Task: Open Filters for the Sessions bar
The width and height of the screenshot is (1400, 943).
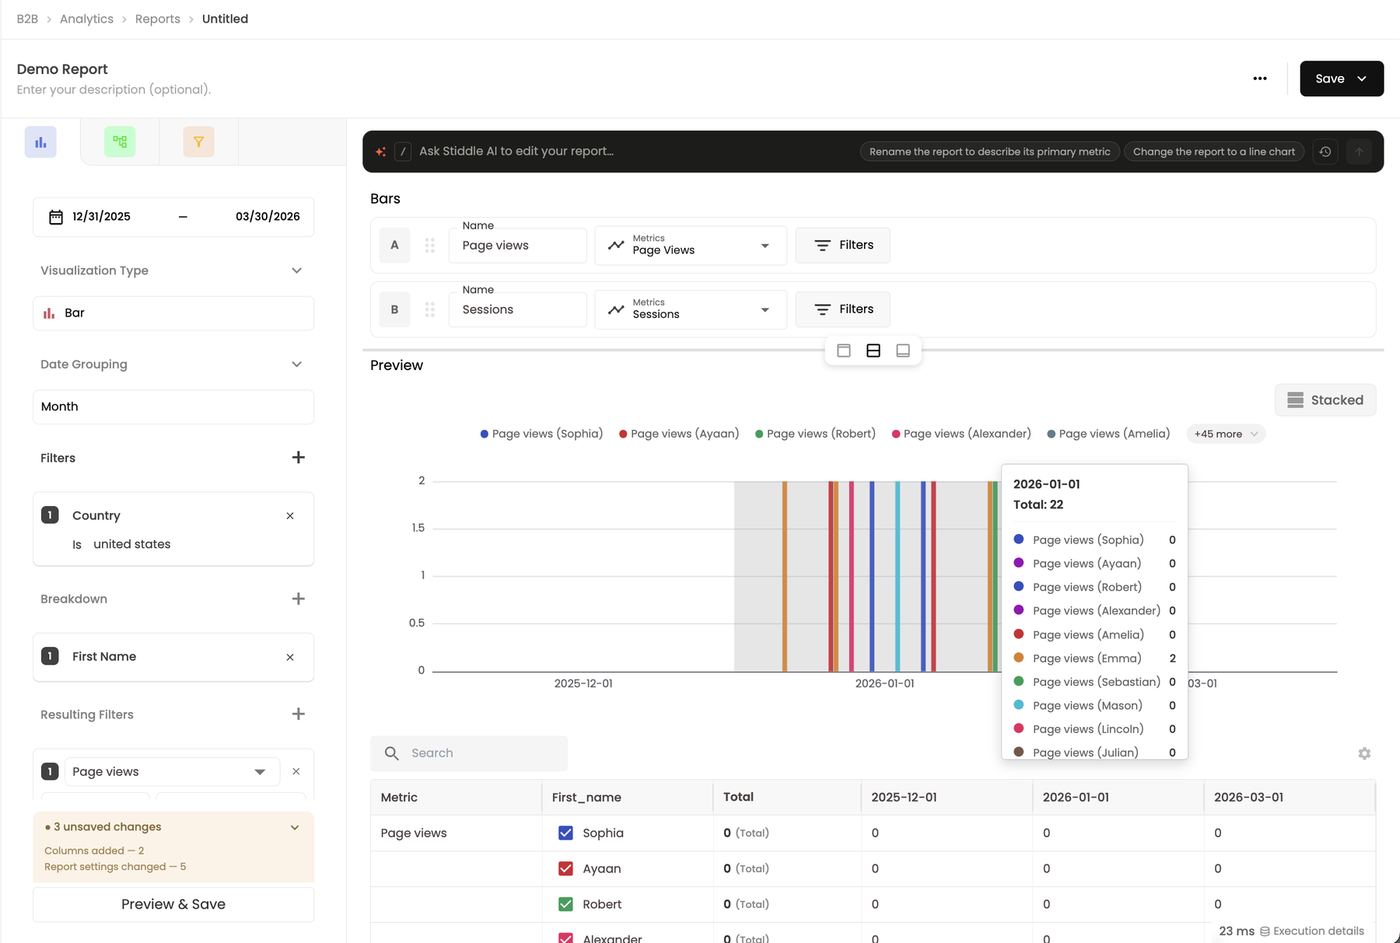Action: pyautogui.click(x=843, y=310)
